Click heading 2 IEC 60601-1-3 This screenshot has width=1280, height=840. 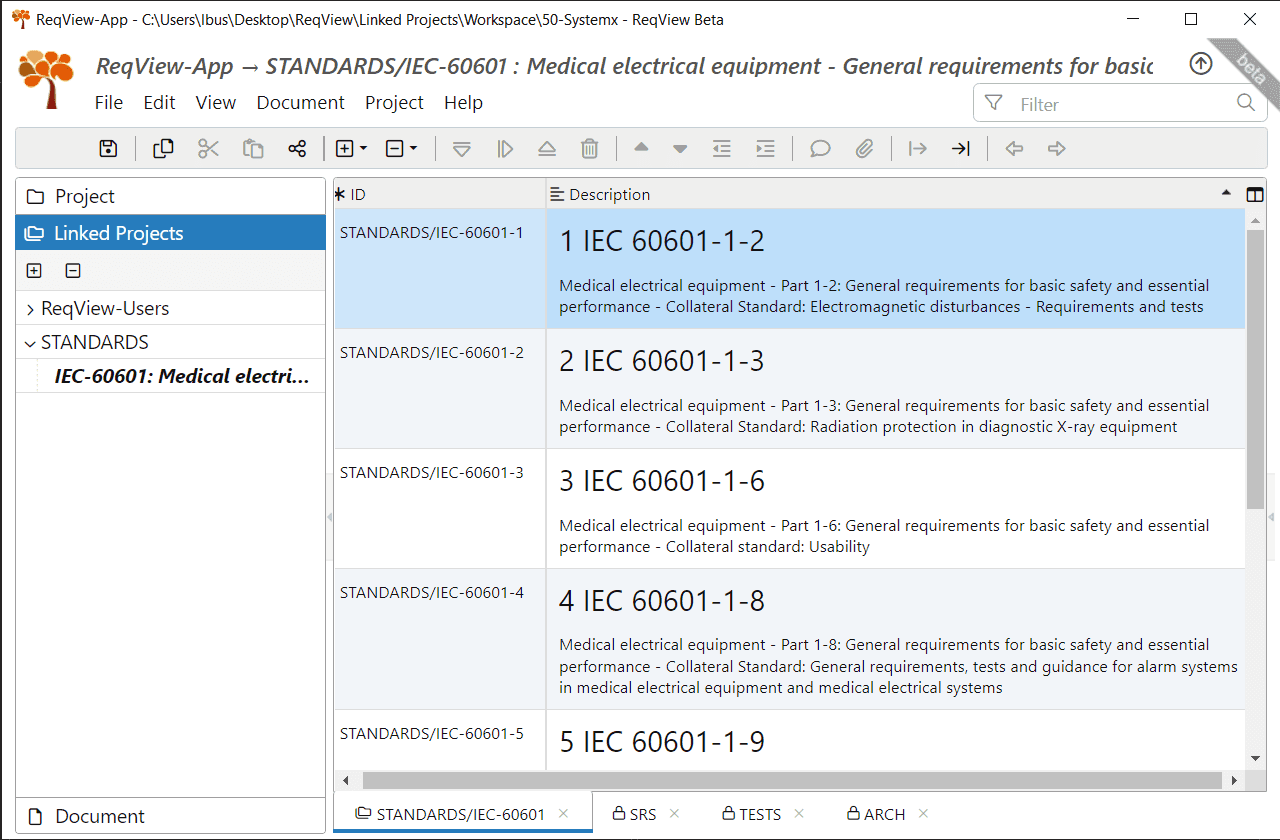[662, 361]
